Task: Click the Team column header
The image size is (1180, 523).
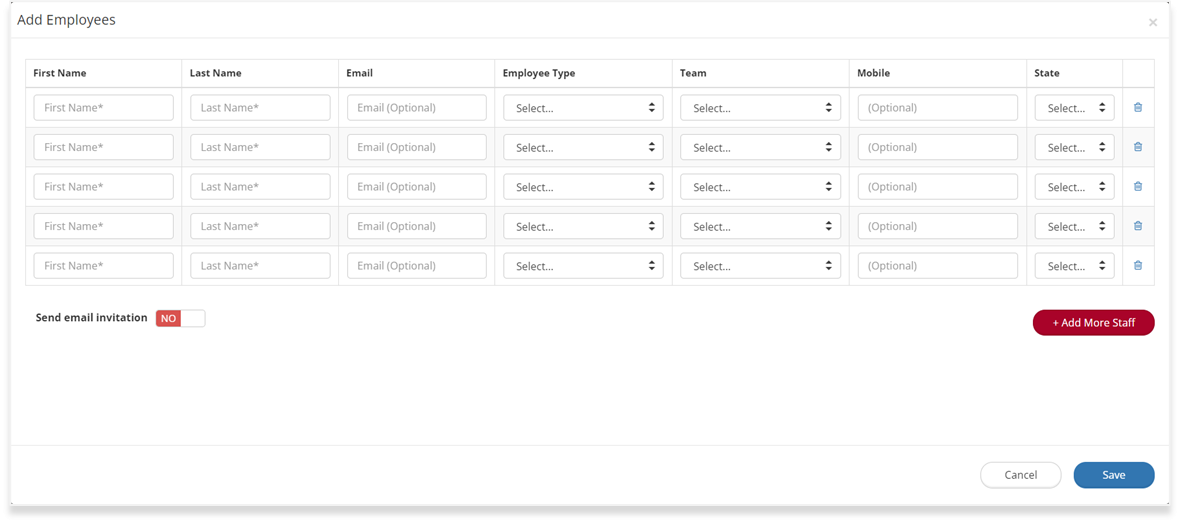Action: click(693, 73)
